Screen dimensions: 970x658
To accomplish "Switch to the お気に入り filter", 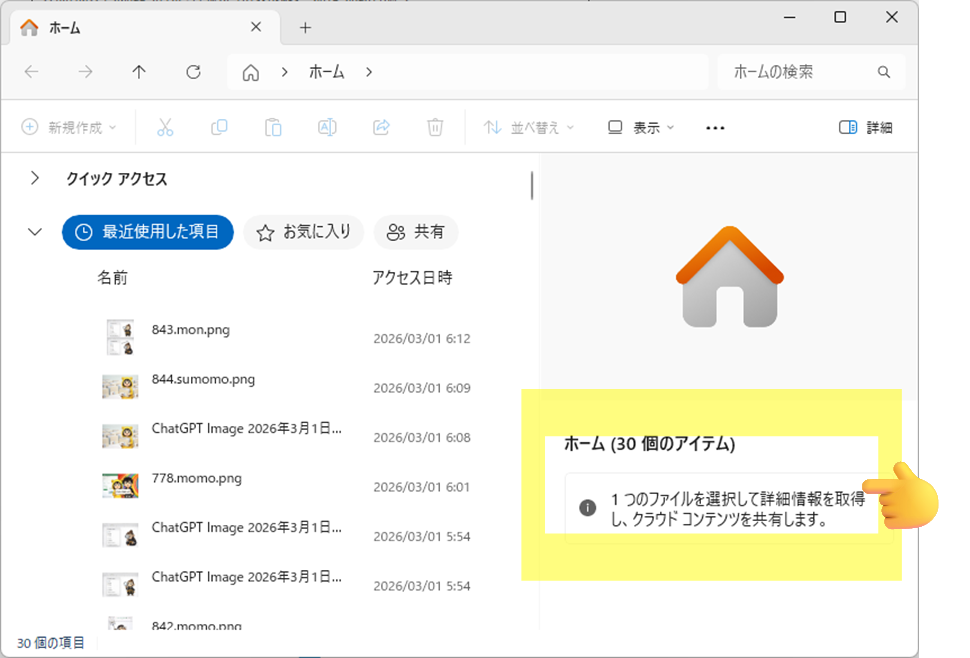I will (305, 231).
